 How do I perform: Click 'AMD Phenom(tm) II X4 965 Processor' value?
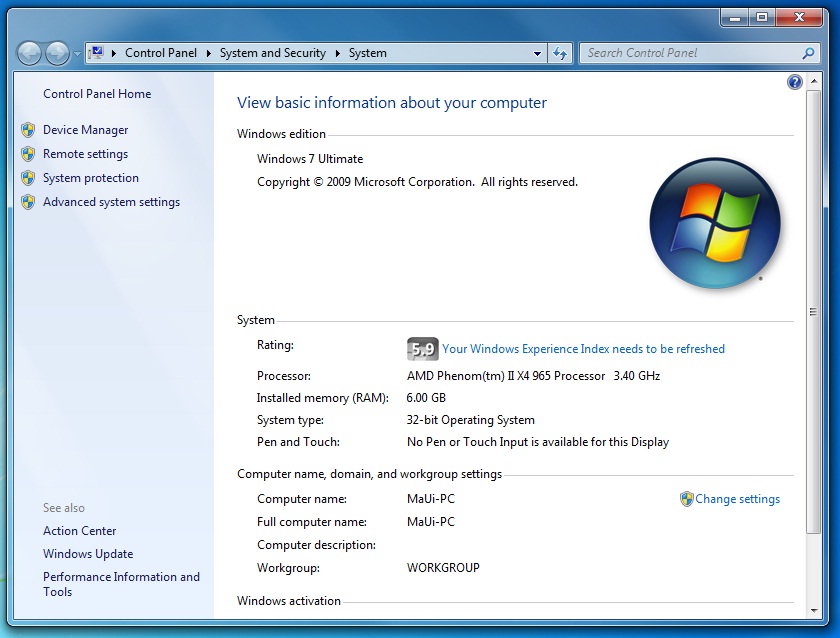(506, 376)
